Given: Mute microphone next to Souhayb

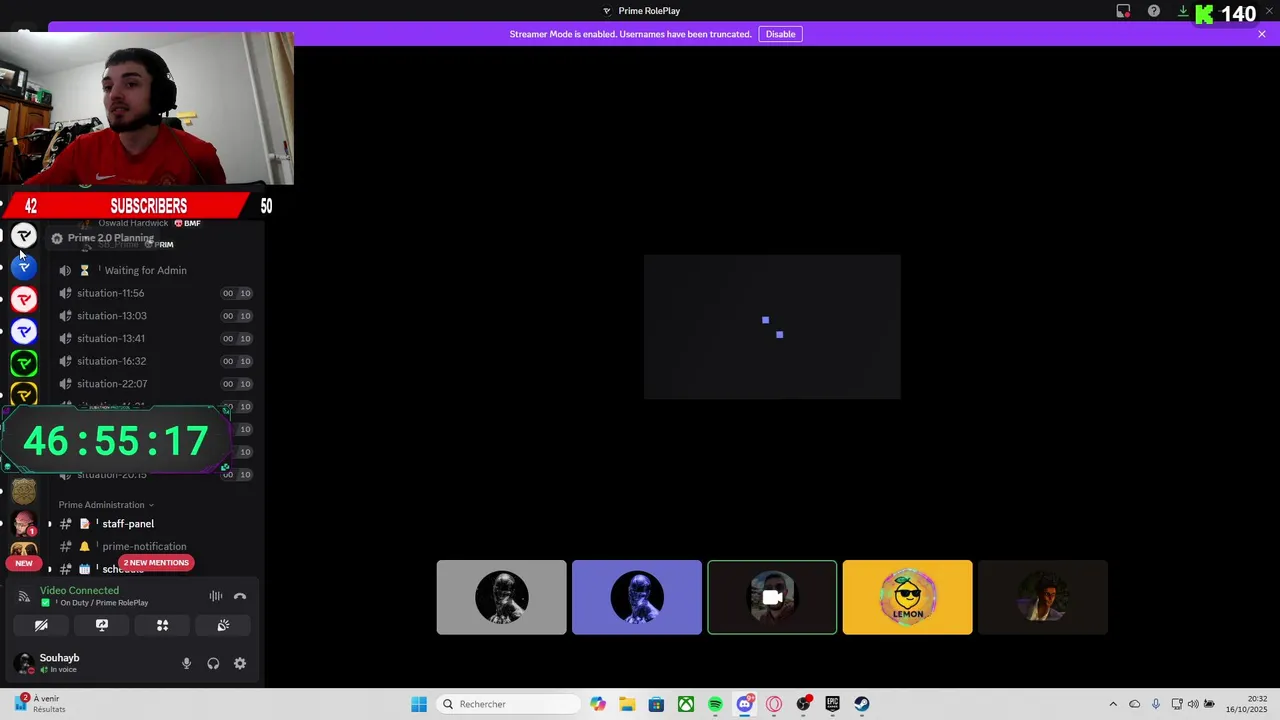Looking at the screenshot, I should tap(186, 663).
